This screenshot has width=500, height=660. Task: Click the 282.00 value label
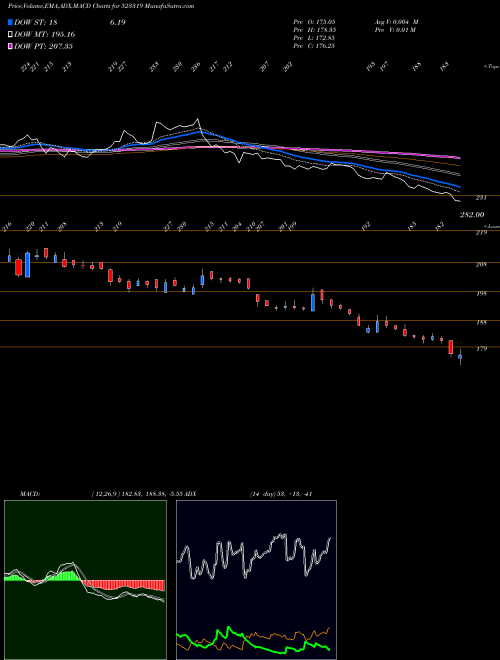[x=471, y=215]
